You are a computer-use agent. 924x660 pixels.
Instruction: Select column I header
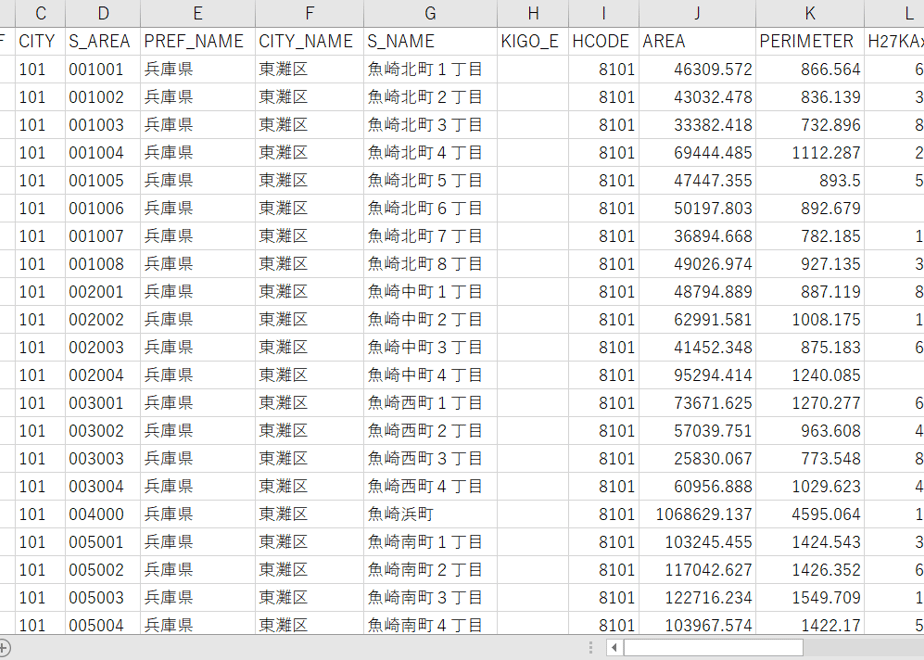coord(603,13)
